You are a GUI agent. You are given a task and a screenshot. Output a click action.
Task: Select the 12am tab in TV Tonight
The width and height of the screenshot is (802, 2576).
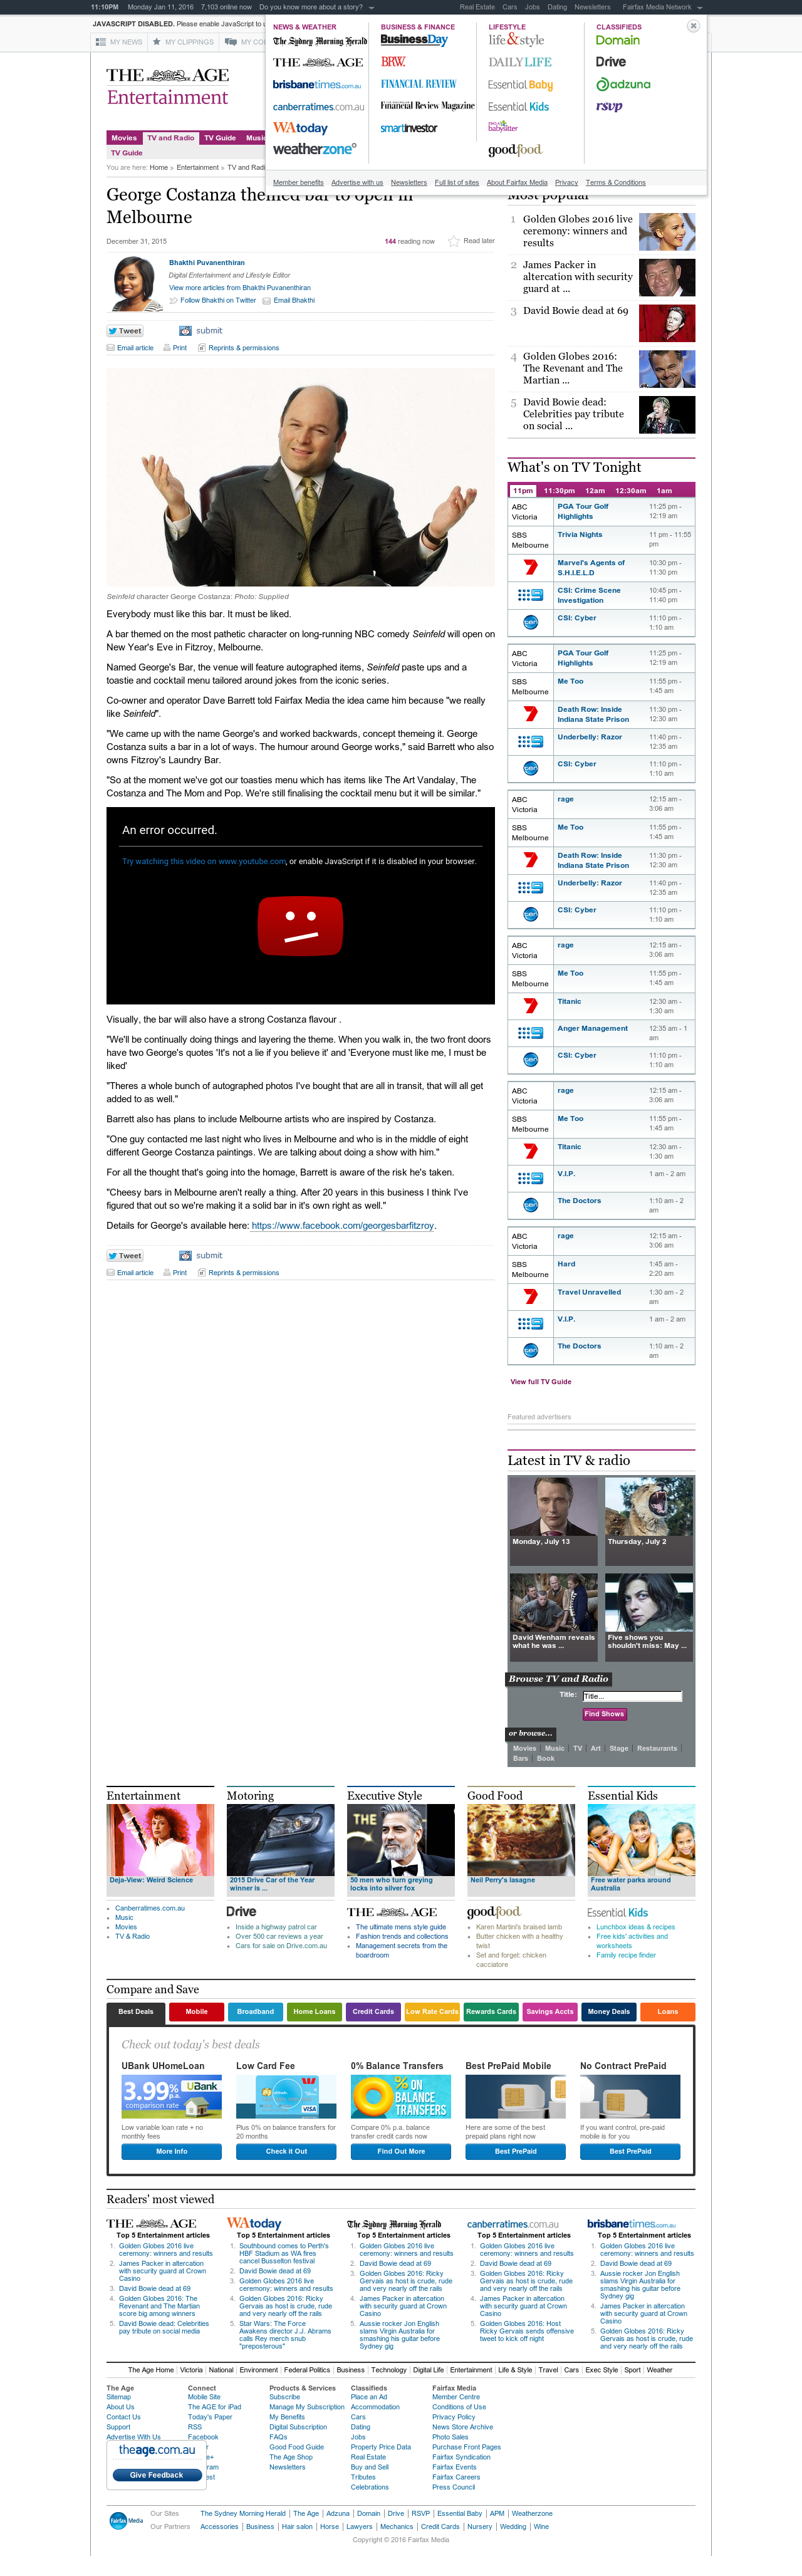595,491
